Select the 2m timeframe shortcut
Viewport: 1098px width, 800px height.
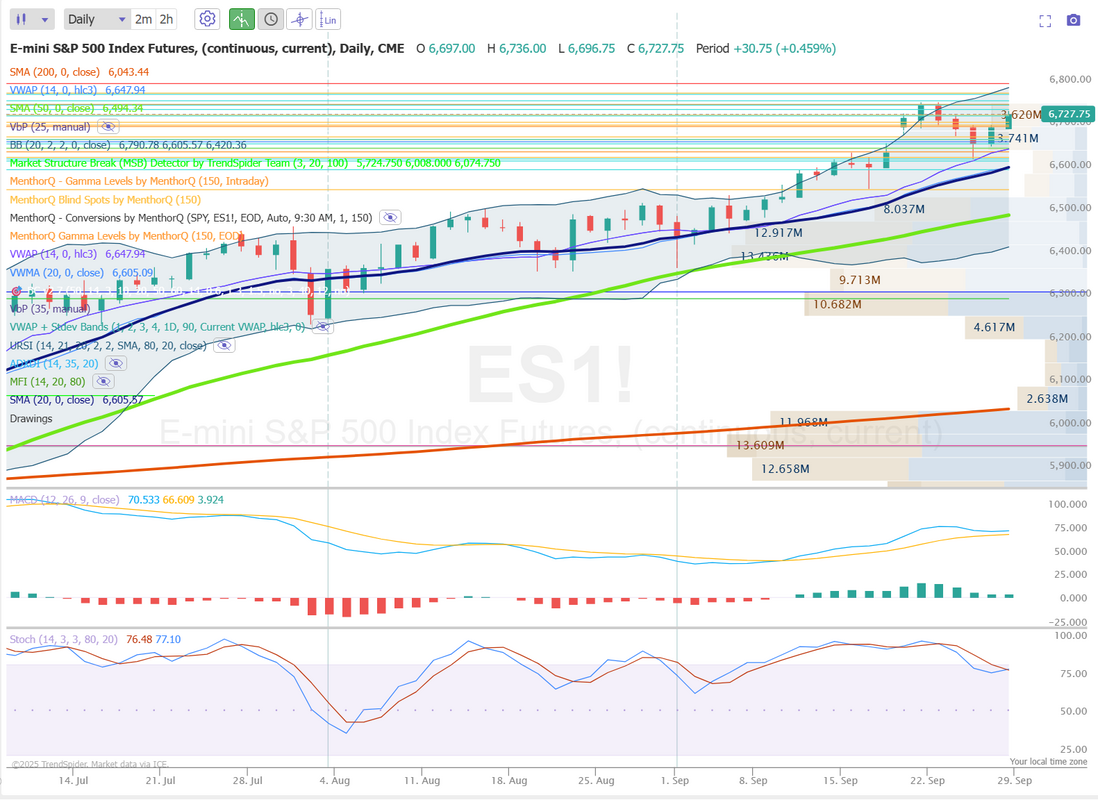click(x=144, y=19)
